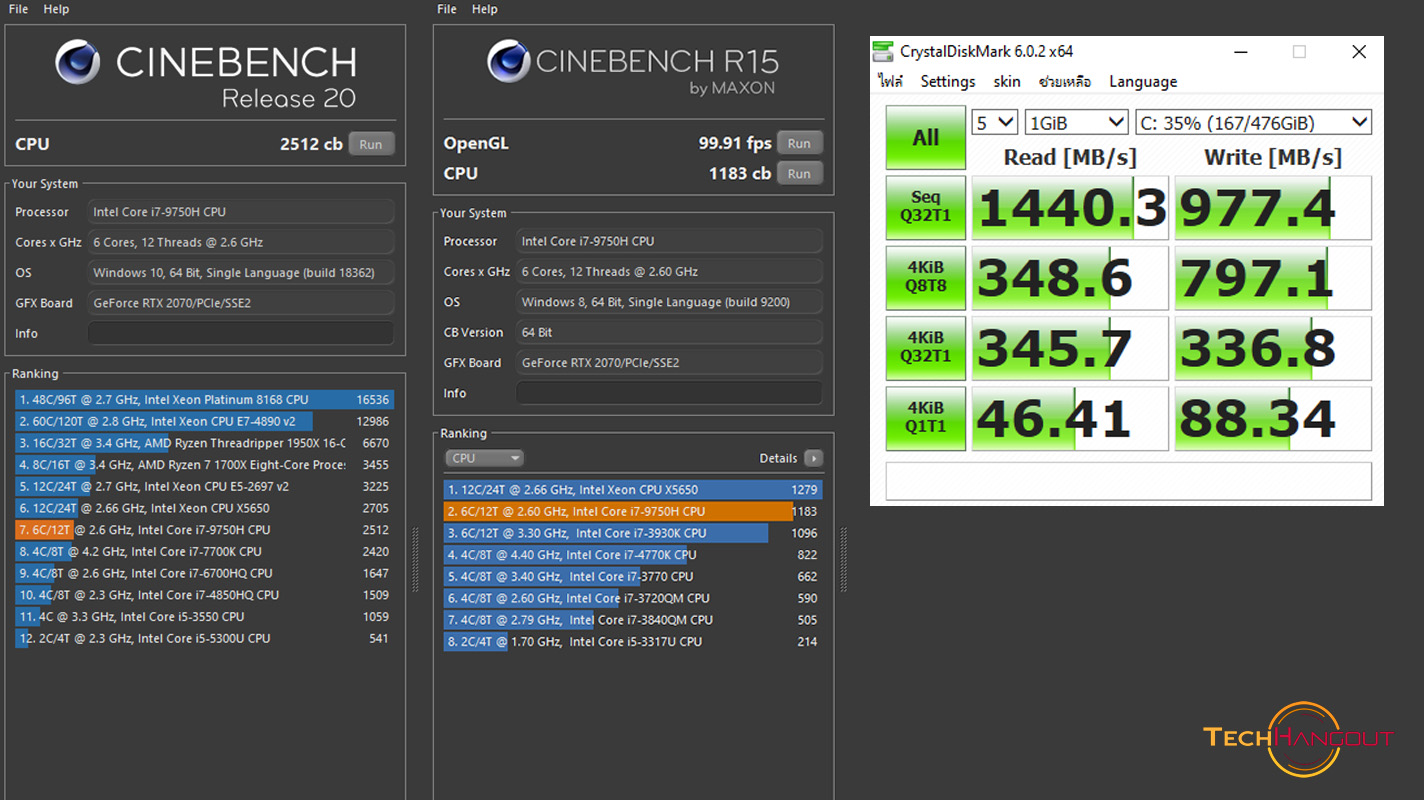
Task: Click the 4KiB Q1T1 write value 88.34
Action: 1273,418
